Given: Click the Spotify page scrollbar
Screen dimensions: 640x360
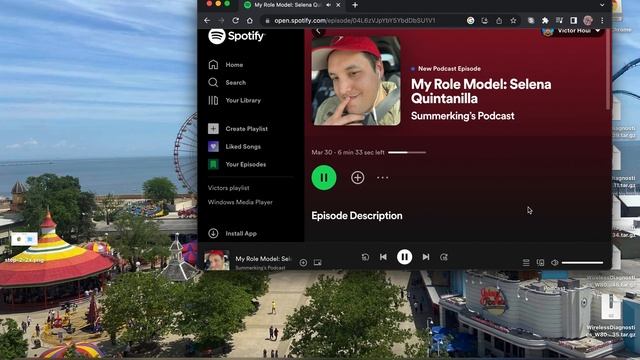Looking at the screenshot, I should [608, 69].
